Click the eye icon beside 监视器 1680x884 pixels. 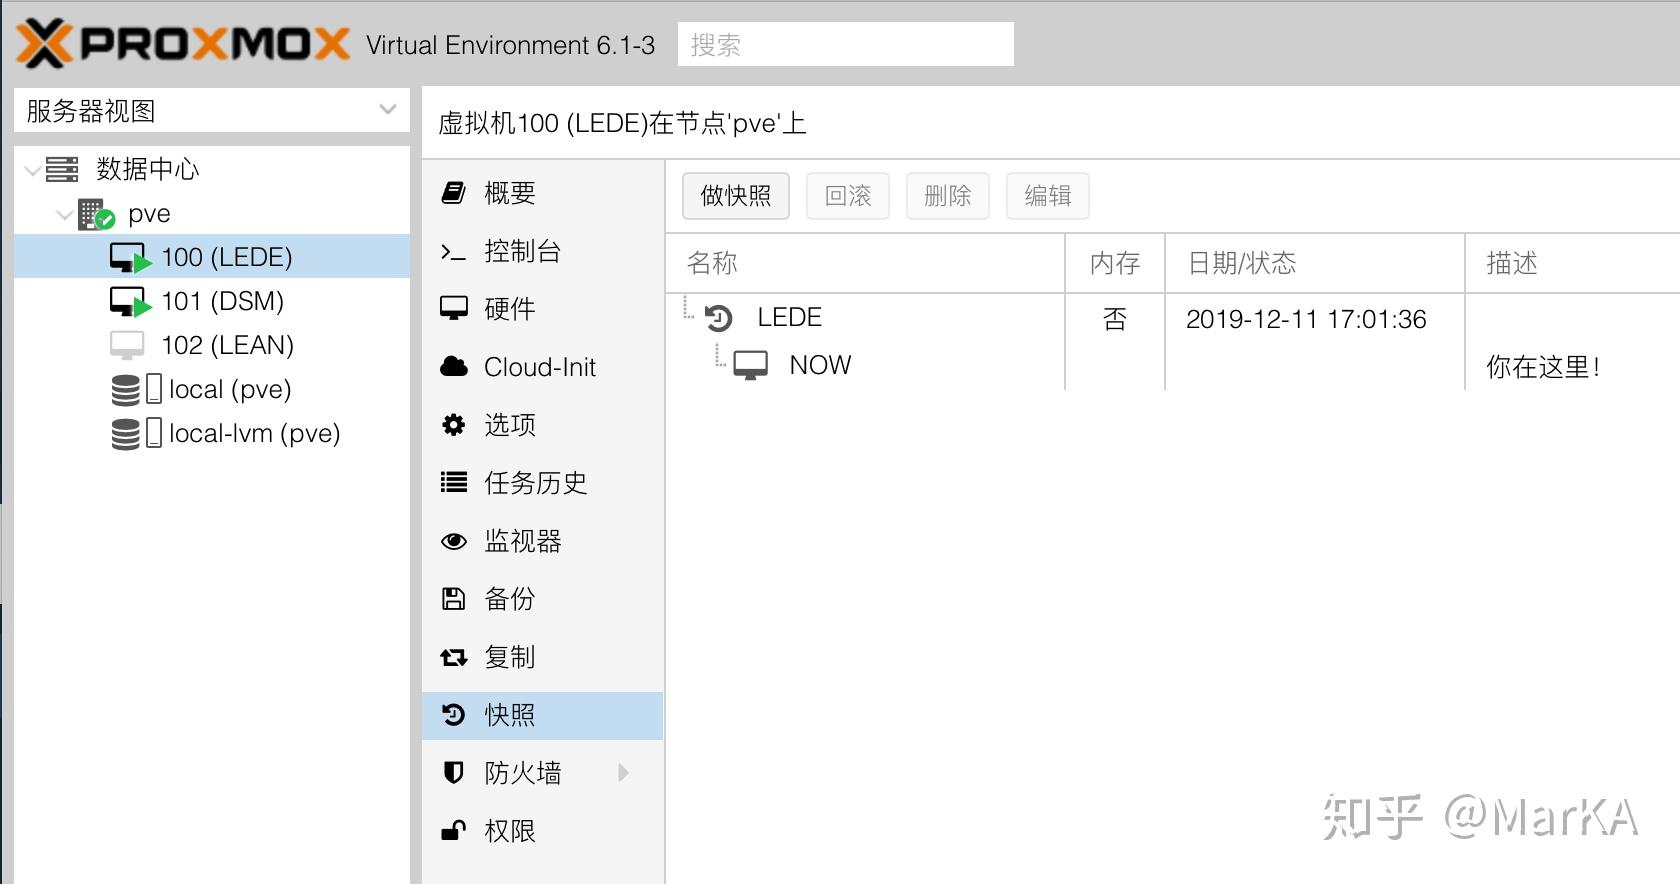coord(454,541)
